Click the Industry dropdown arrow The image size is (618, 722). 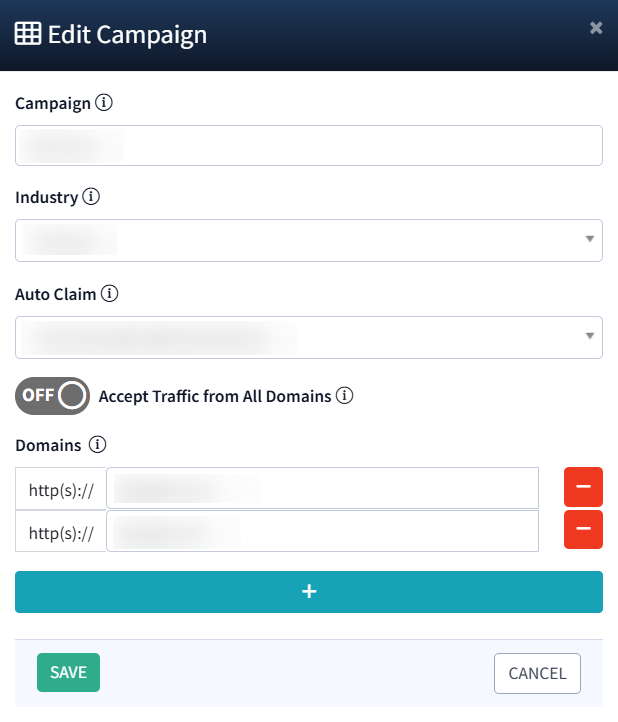tap(589, 240)
